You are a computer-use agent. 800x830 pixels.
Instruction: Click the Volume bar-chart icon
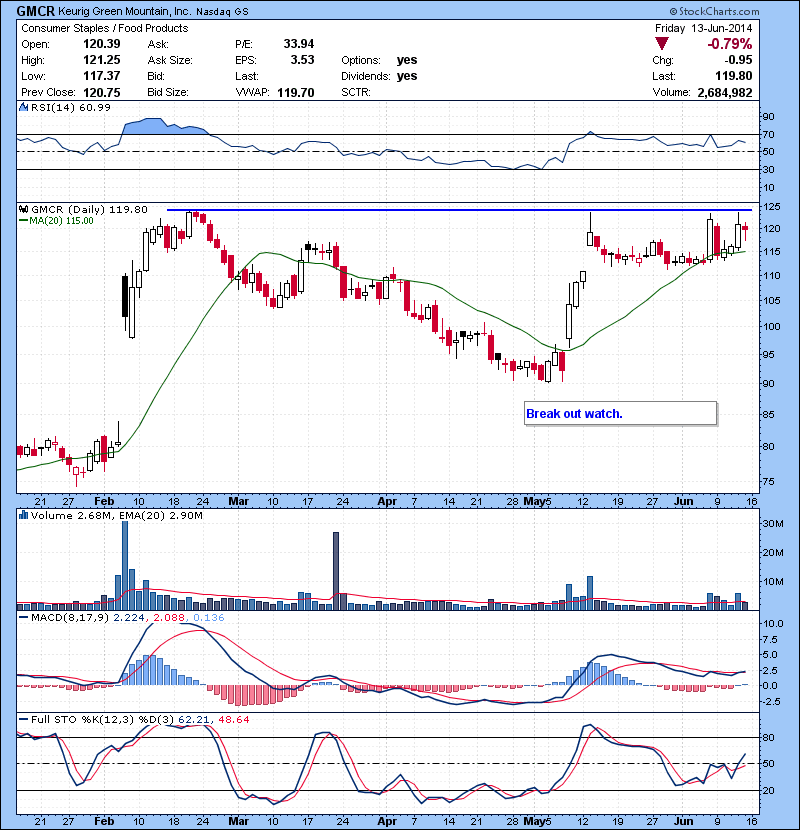(x=24, y=515)
